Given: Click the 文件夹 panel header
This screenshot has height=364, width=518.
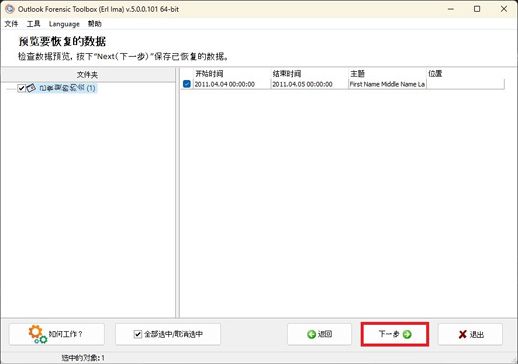Looking at the screenshot, I should pyautogui.click(x=88, y=75).
